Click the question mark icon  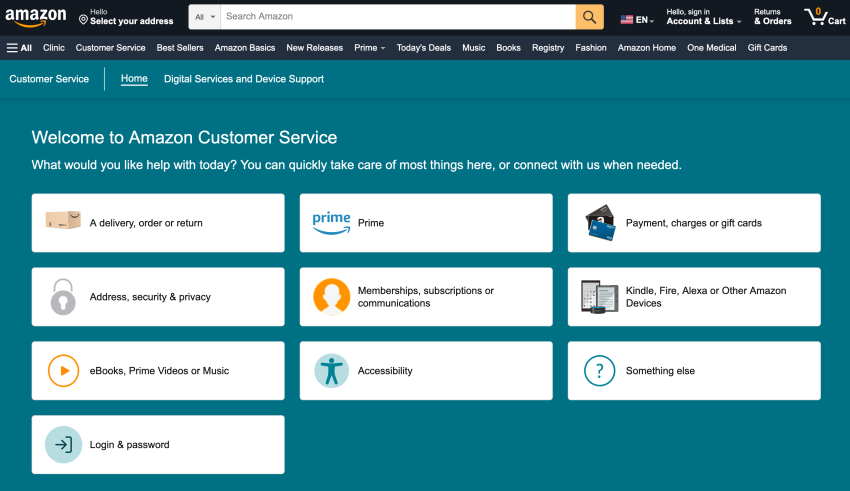600,371
